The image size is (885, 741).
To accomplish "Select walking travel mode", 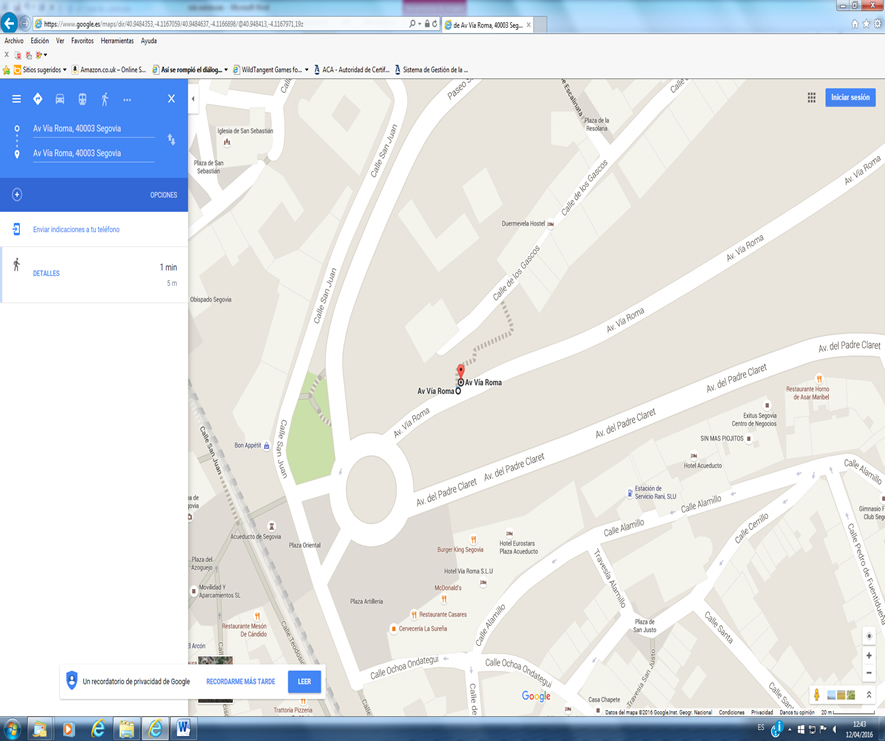I will [x=104, y=99].
